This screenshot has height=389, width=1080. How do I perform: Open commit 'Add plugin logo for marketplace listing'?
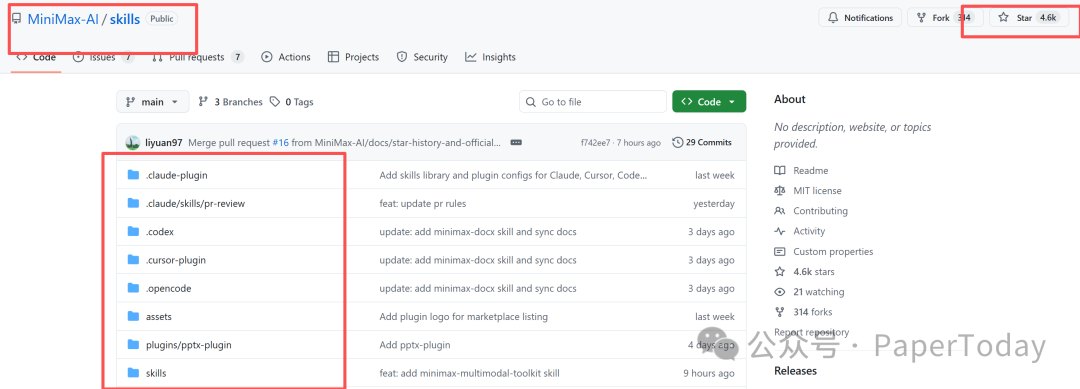coord(464,317)
